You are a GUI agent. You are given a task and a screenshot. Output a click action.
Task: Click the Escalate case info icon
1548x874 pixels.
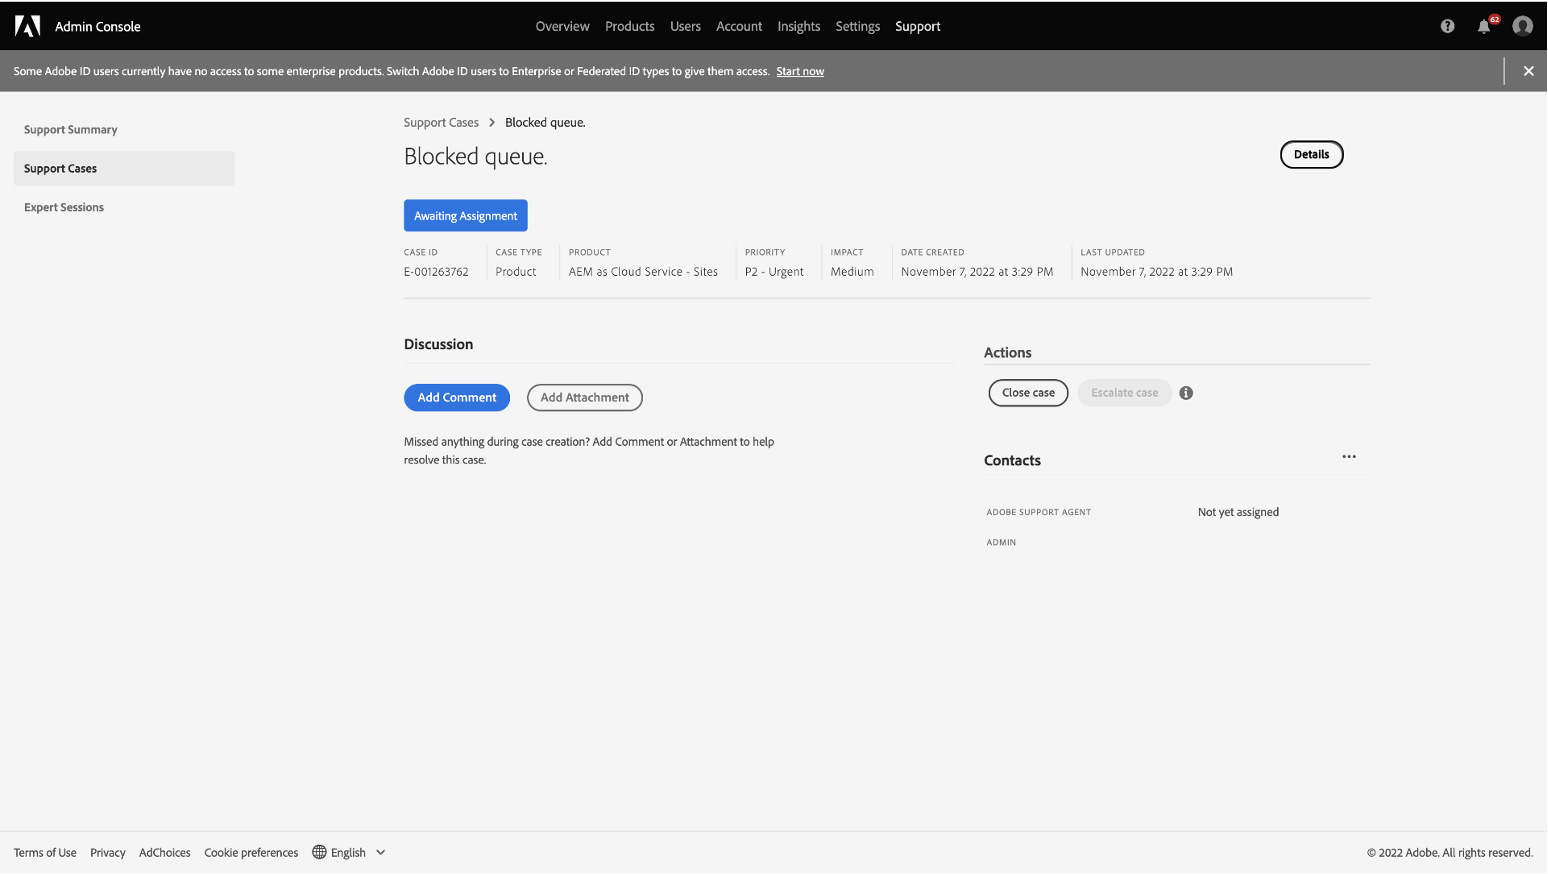1186,393
